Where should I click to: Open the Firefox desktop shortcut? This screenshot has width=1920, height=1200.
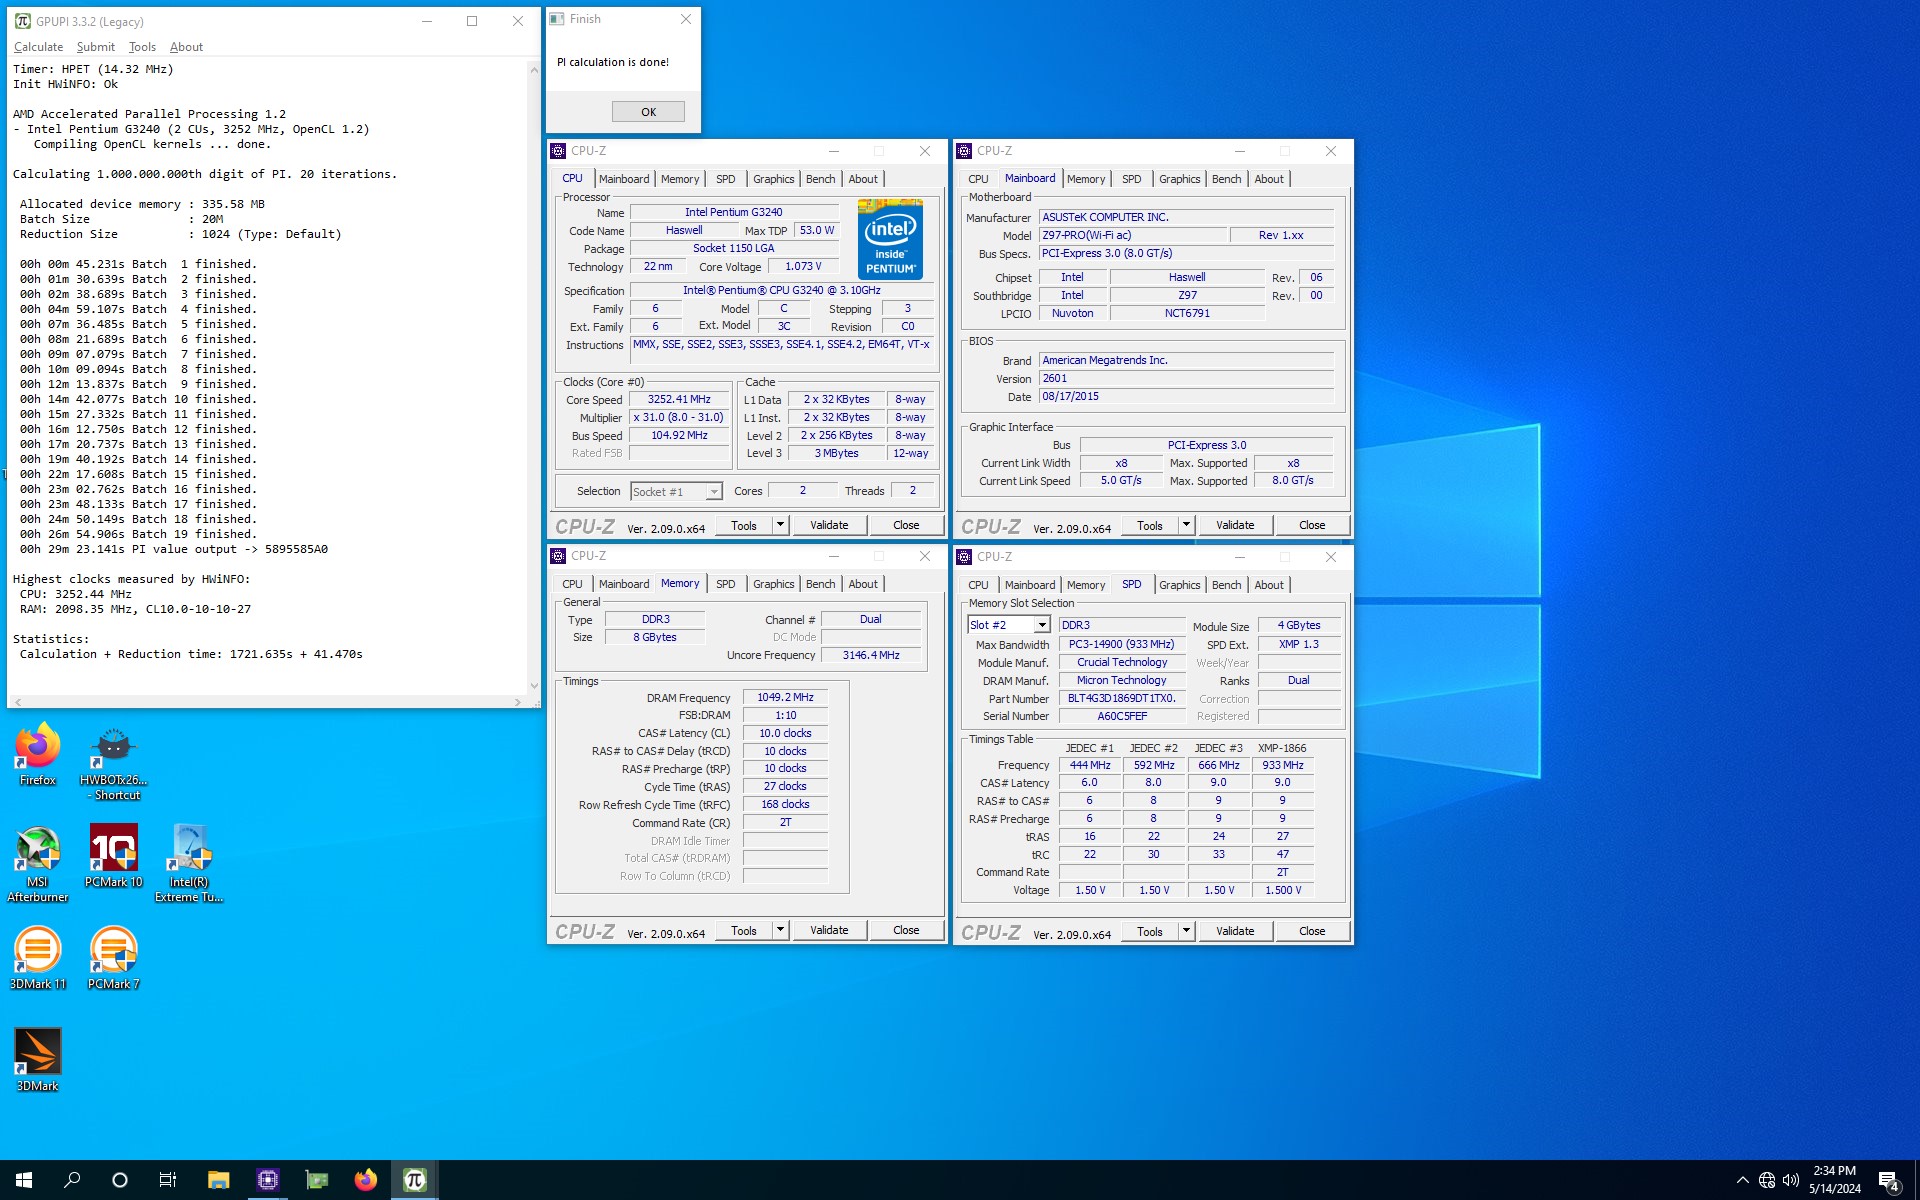point(38,755)
